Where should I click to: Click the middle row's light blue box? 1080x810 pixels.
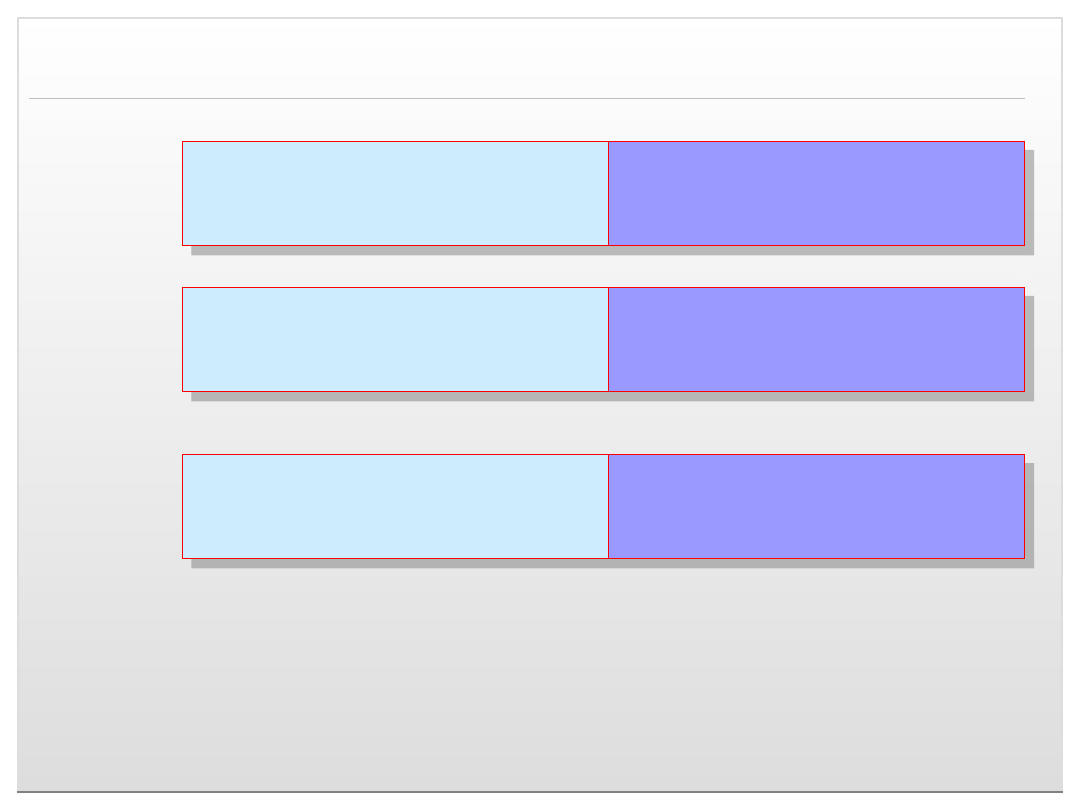[x=395, y=339]
